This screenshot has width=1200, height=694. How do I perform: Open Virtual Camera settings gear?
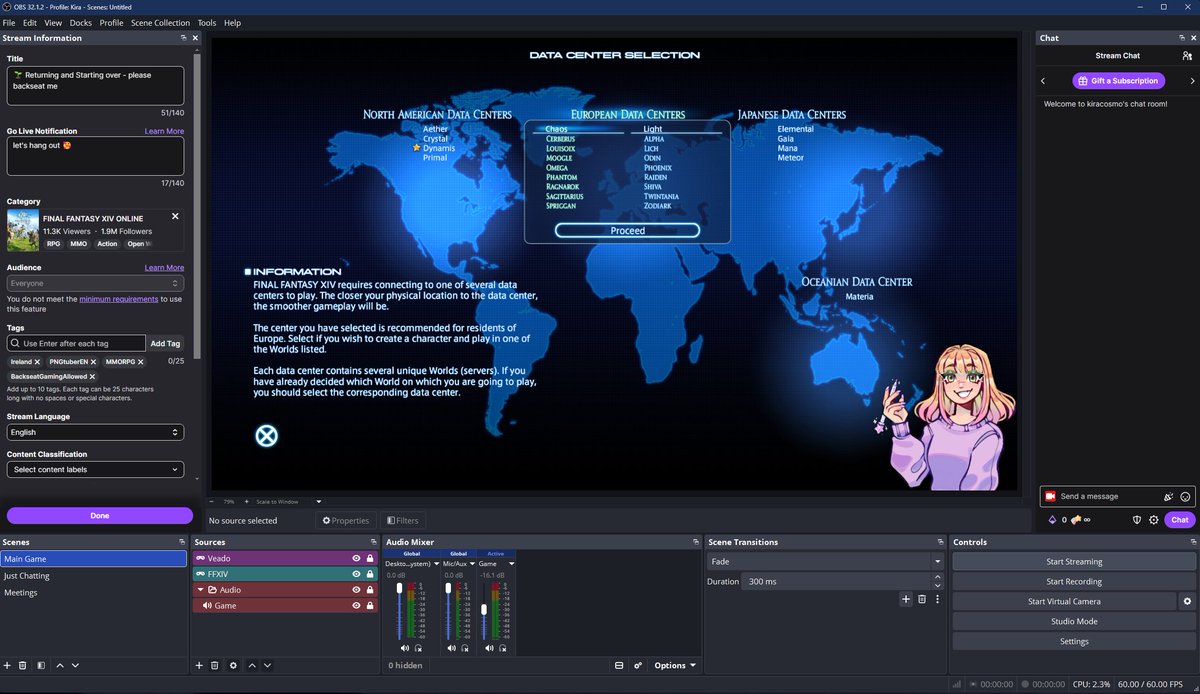tap(1187, 601)
